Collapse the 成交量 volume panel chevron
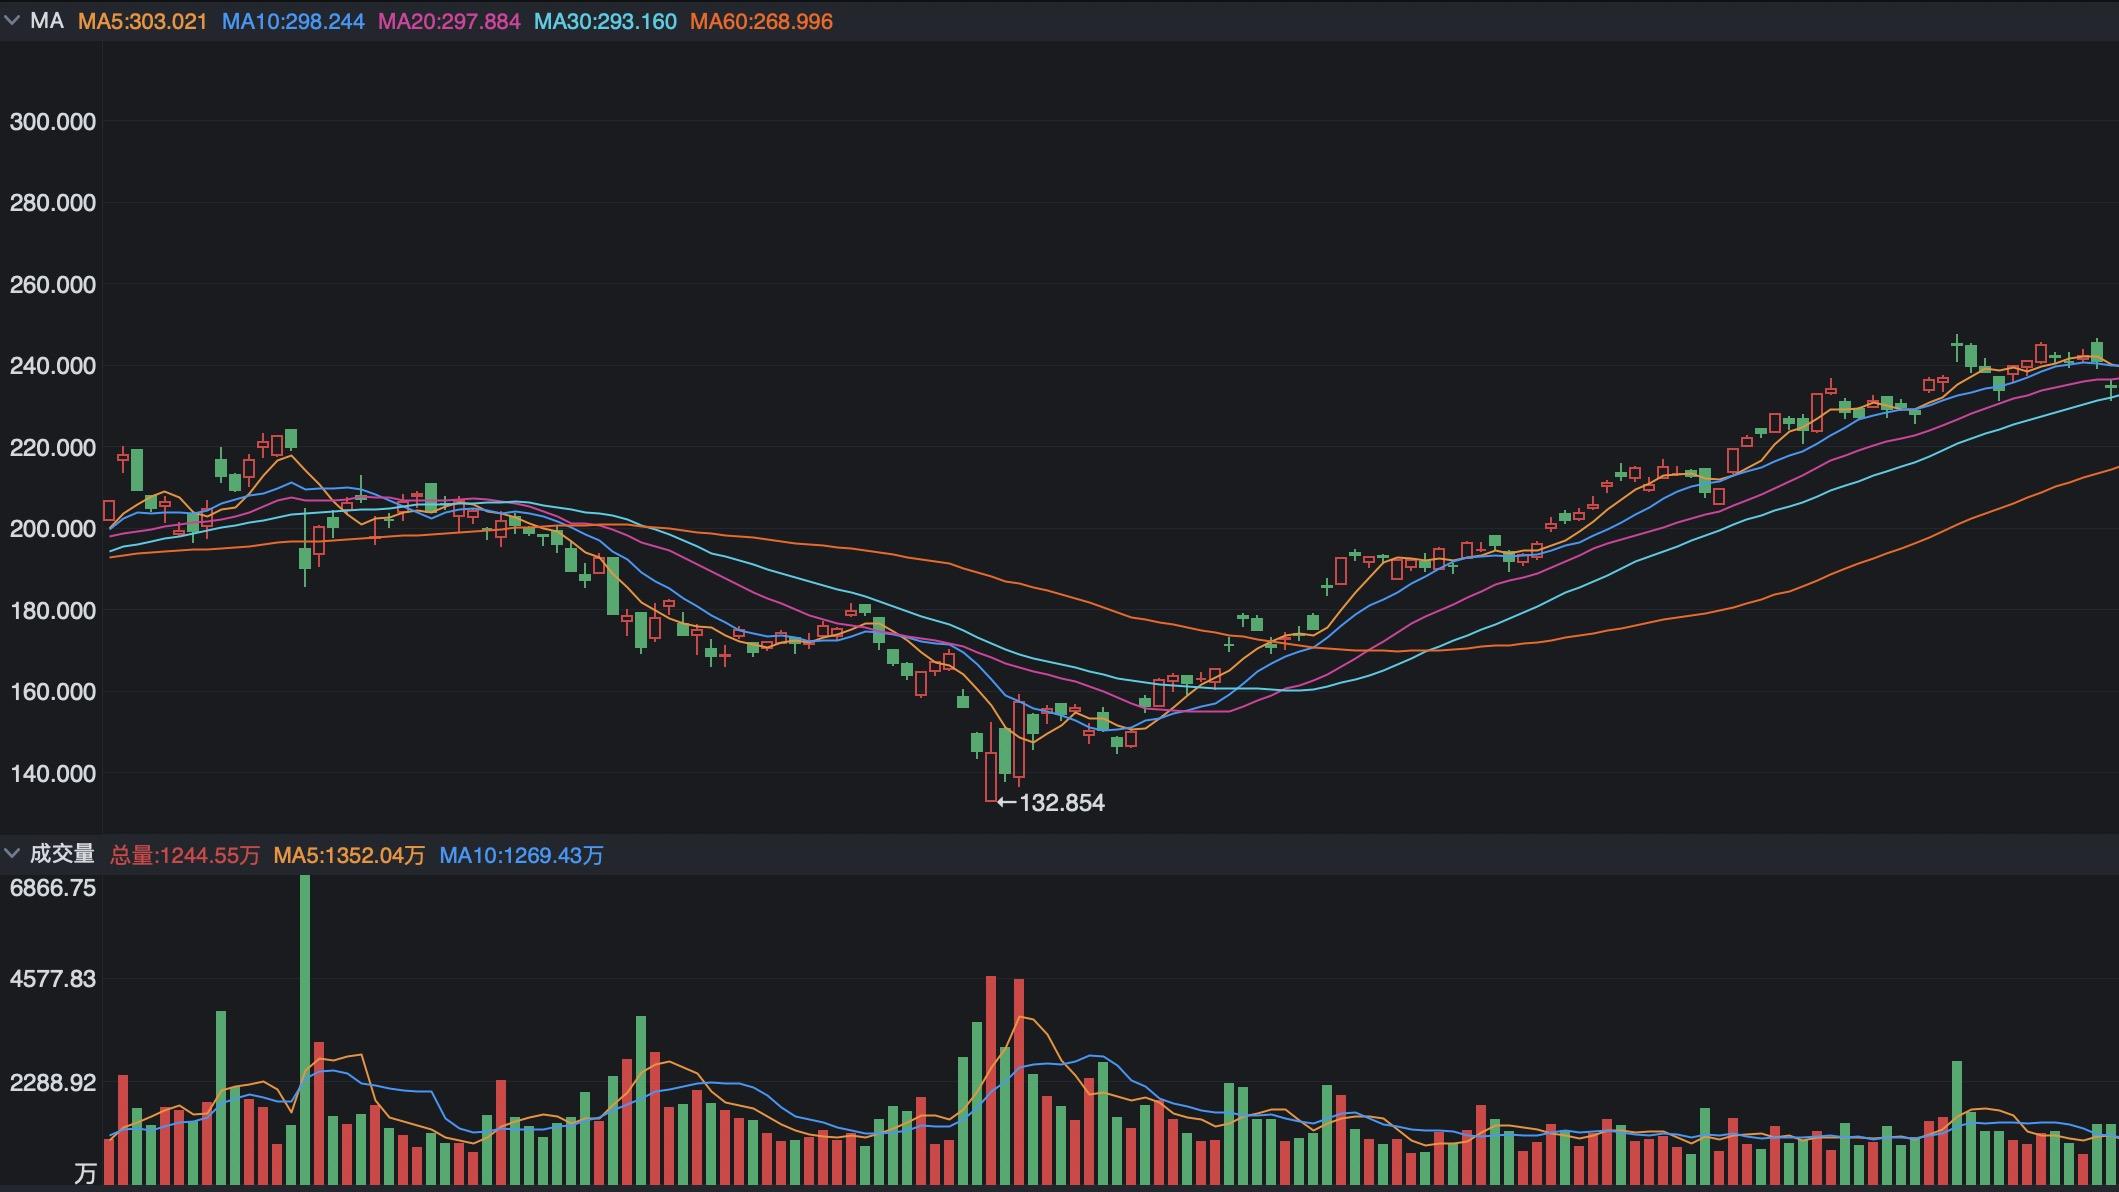This screenshot has height=1192, width=2119. [x=12, y=854]
